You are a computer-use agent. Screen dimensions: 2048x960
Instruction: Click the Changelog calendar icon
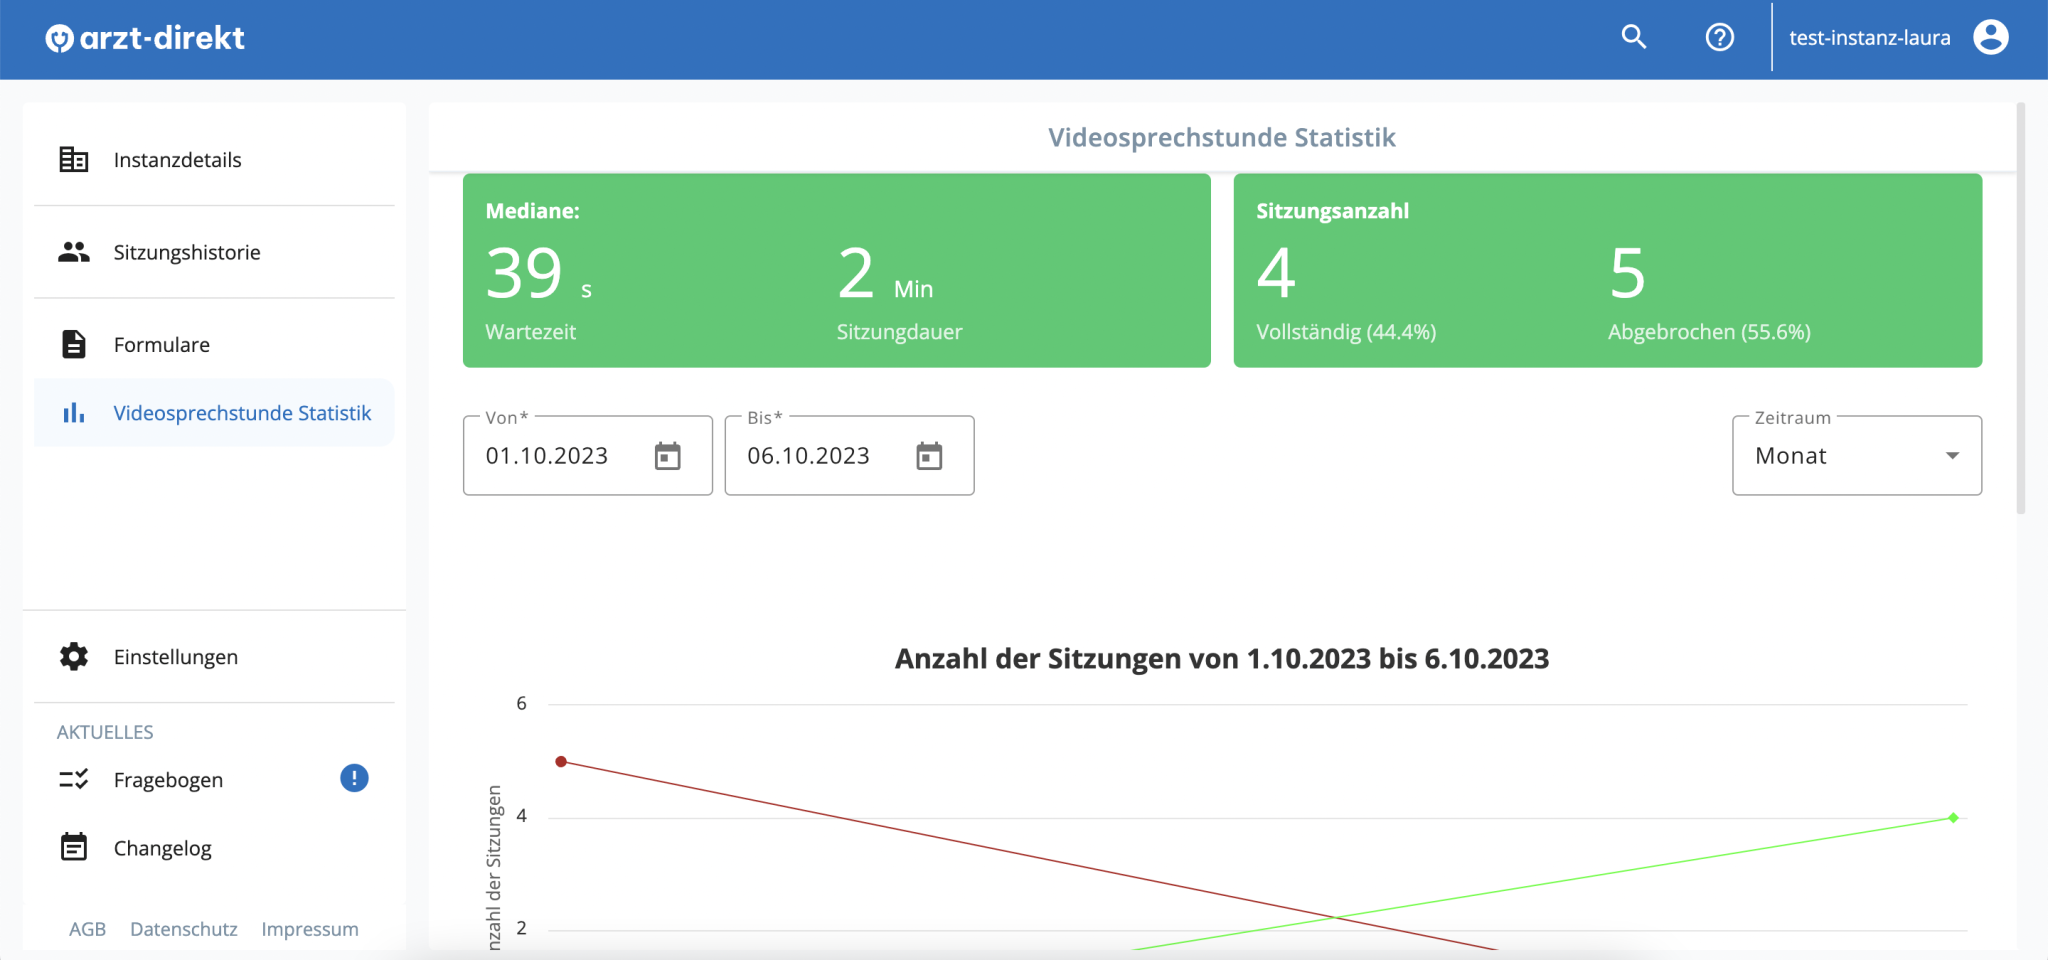coord(74,847)
